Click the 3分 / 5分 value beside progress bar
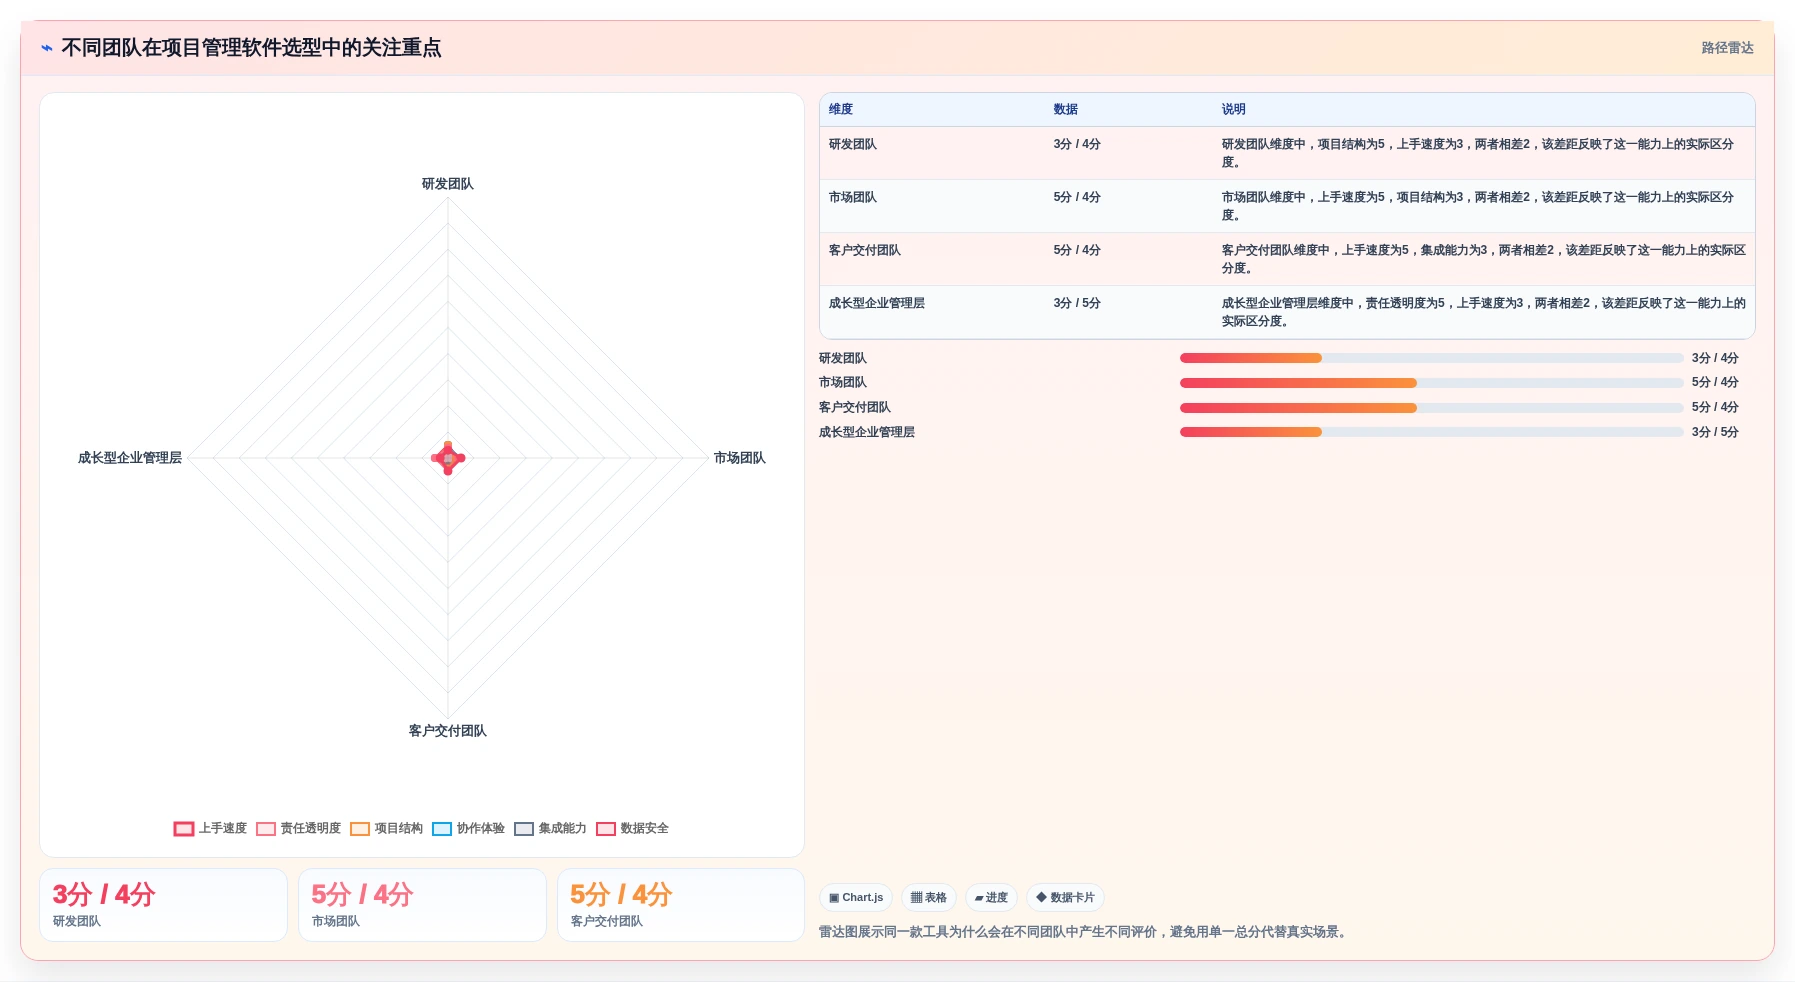 (x=1715, y=432)
